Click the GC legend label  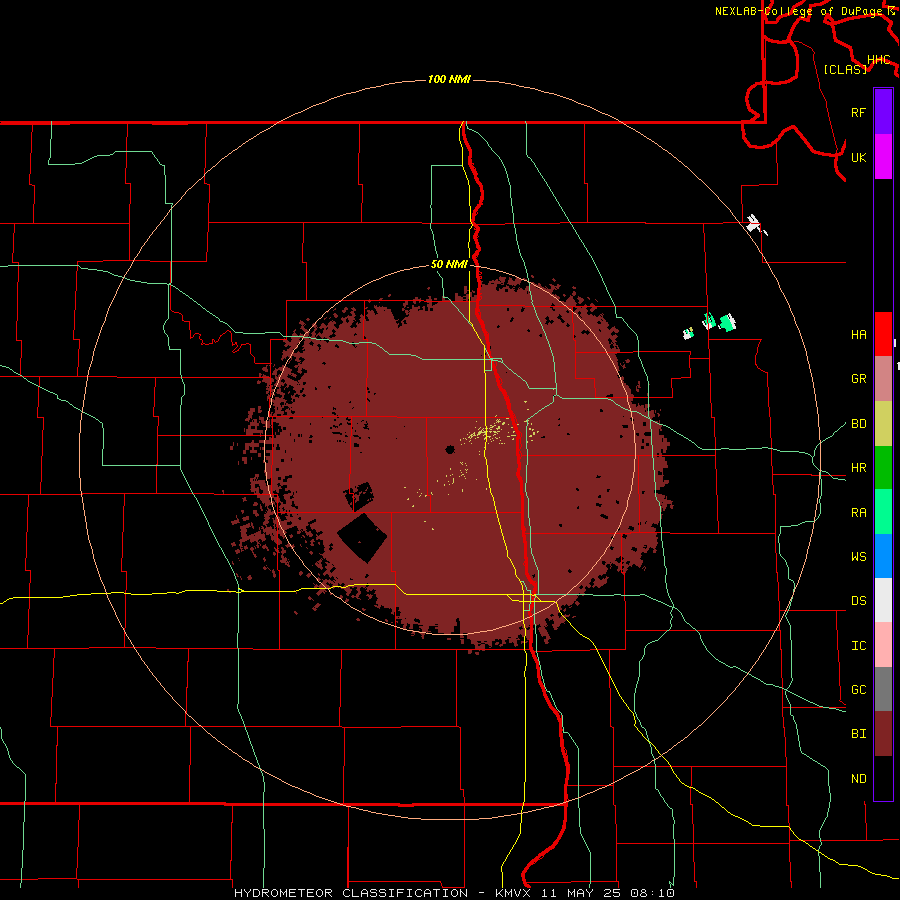[x=858, y=689]
